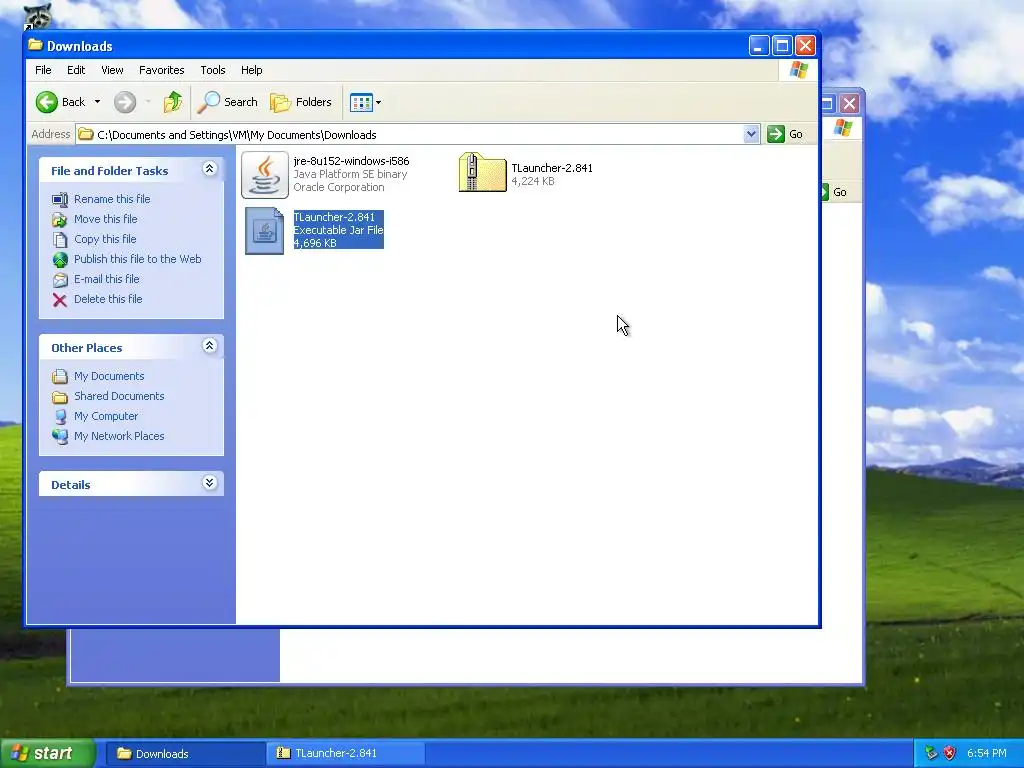
Task: Click Move this file link
Action: tap(105, 219)
